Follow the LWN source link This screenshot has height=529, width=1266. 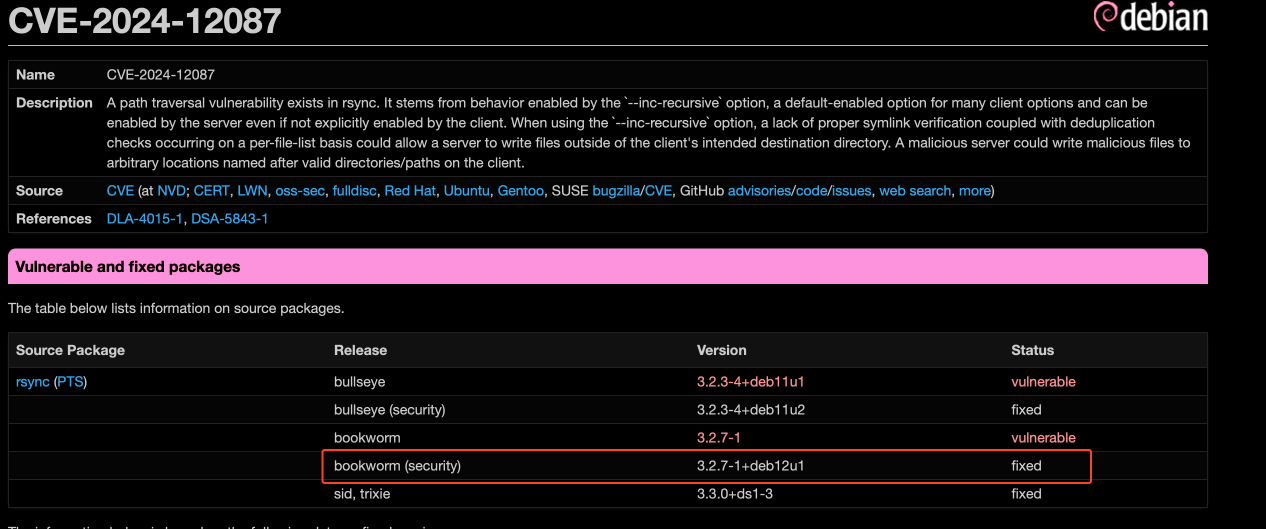252,191
